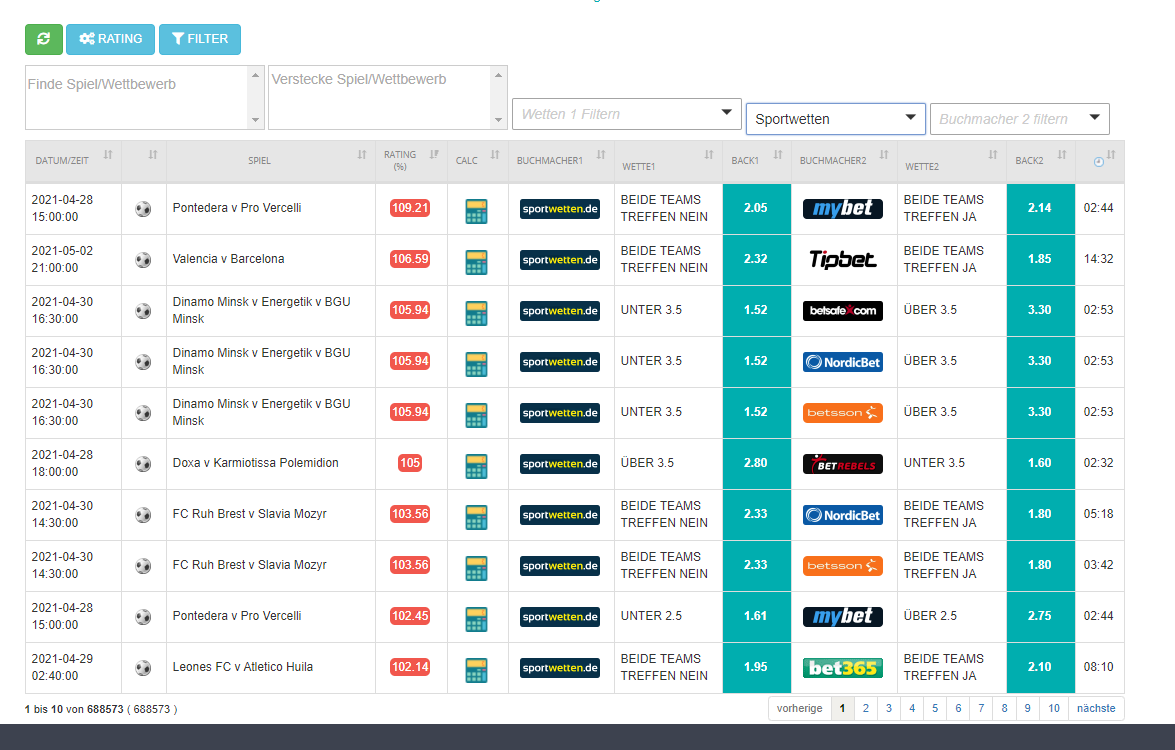Sort by BACK2 column
This screenshot has width=1175, height=750.
tap(1040, 161)
